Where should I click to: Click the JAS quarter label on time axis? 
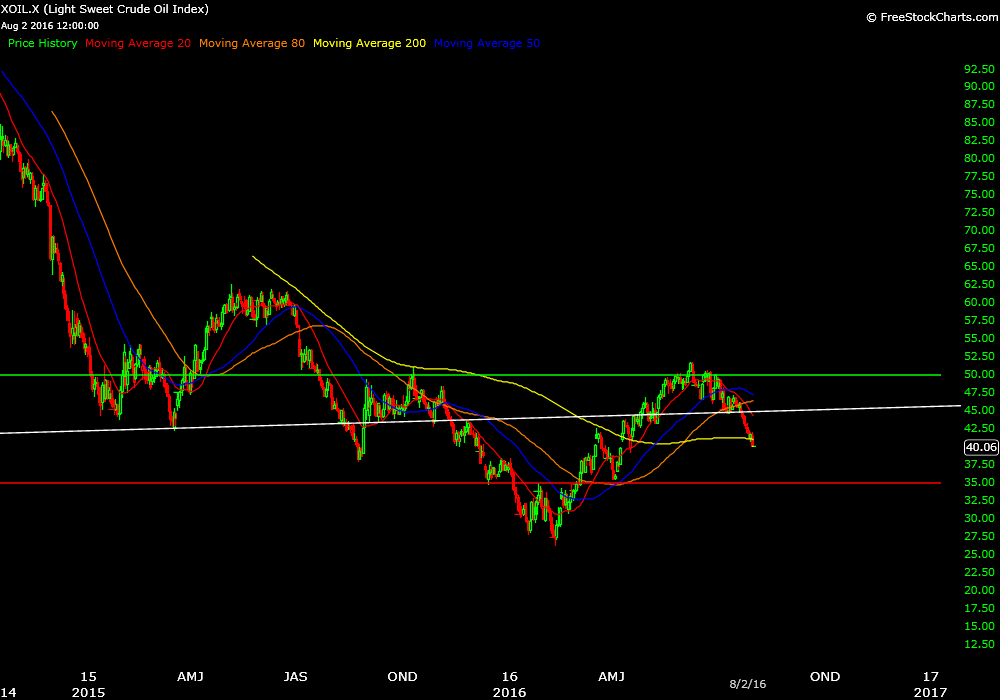click(295, 677)
